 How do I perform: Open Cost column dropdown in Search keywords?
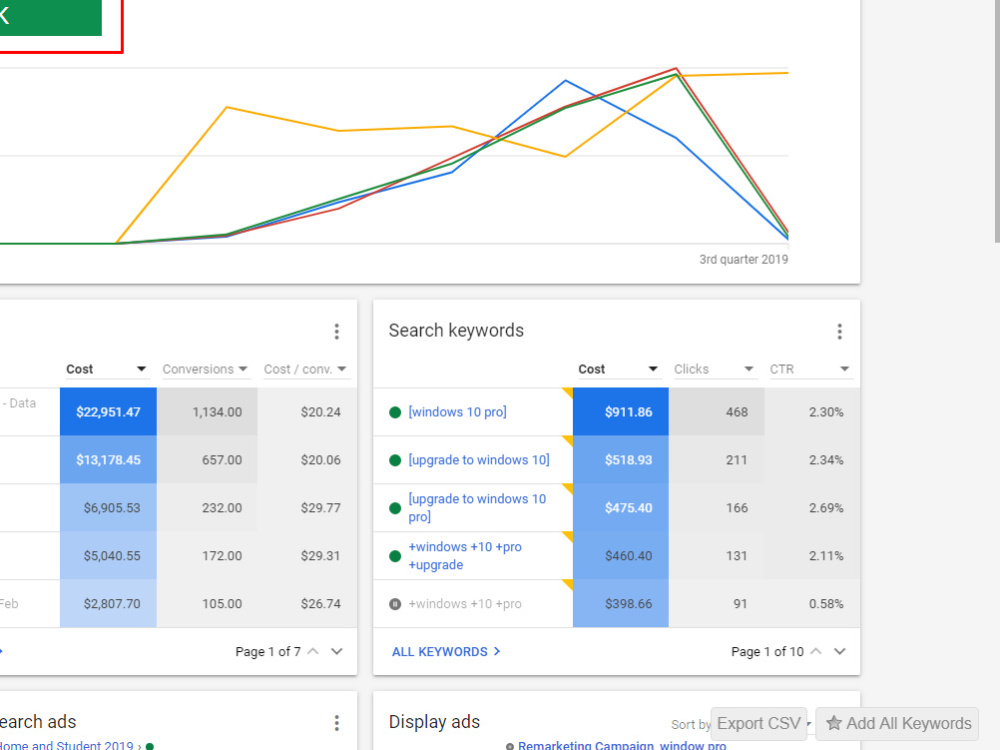tap(652, 369)
